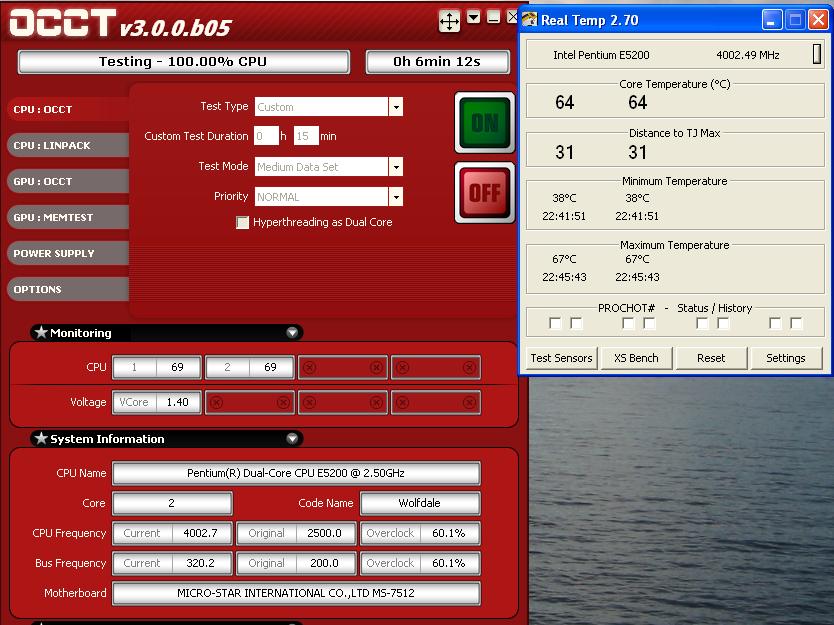Collapse the Monitoring section arrow

[292, 332]
